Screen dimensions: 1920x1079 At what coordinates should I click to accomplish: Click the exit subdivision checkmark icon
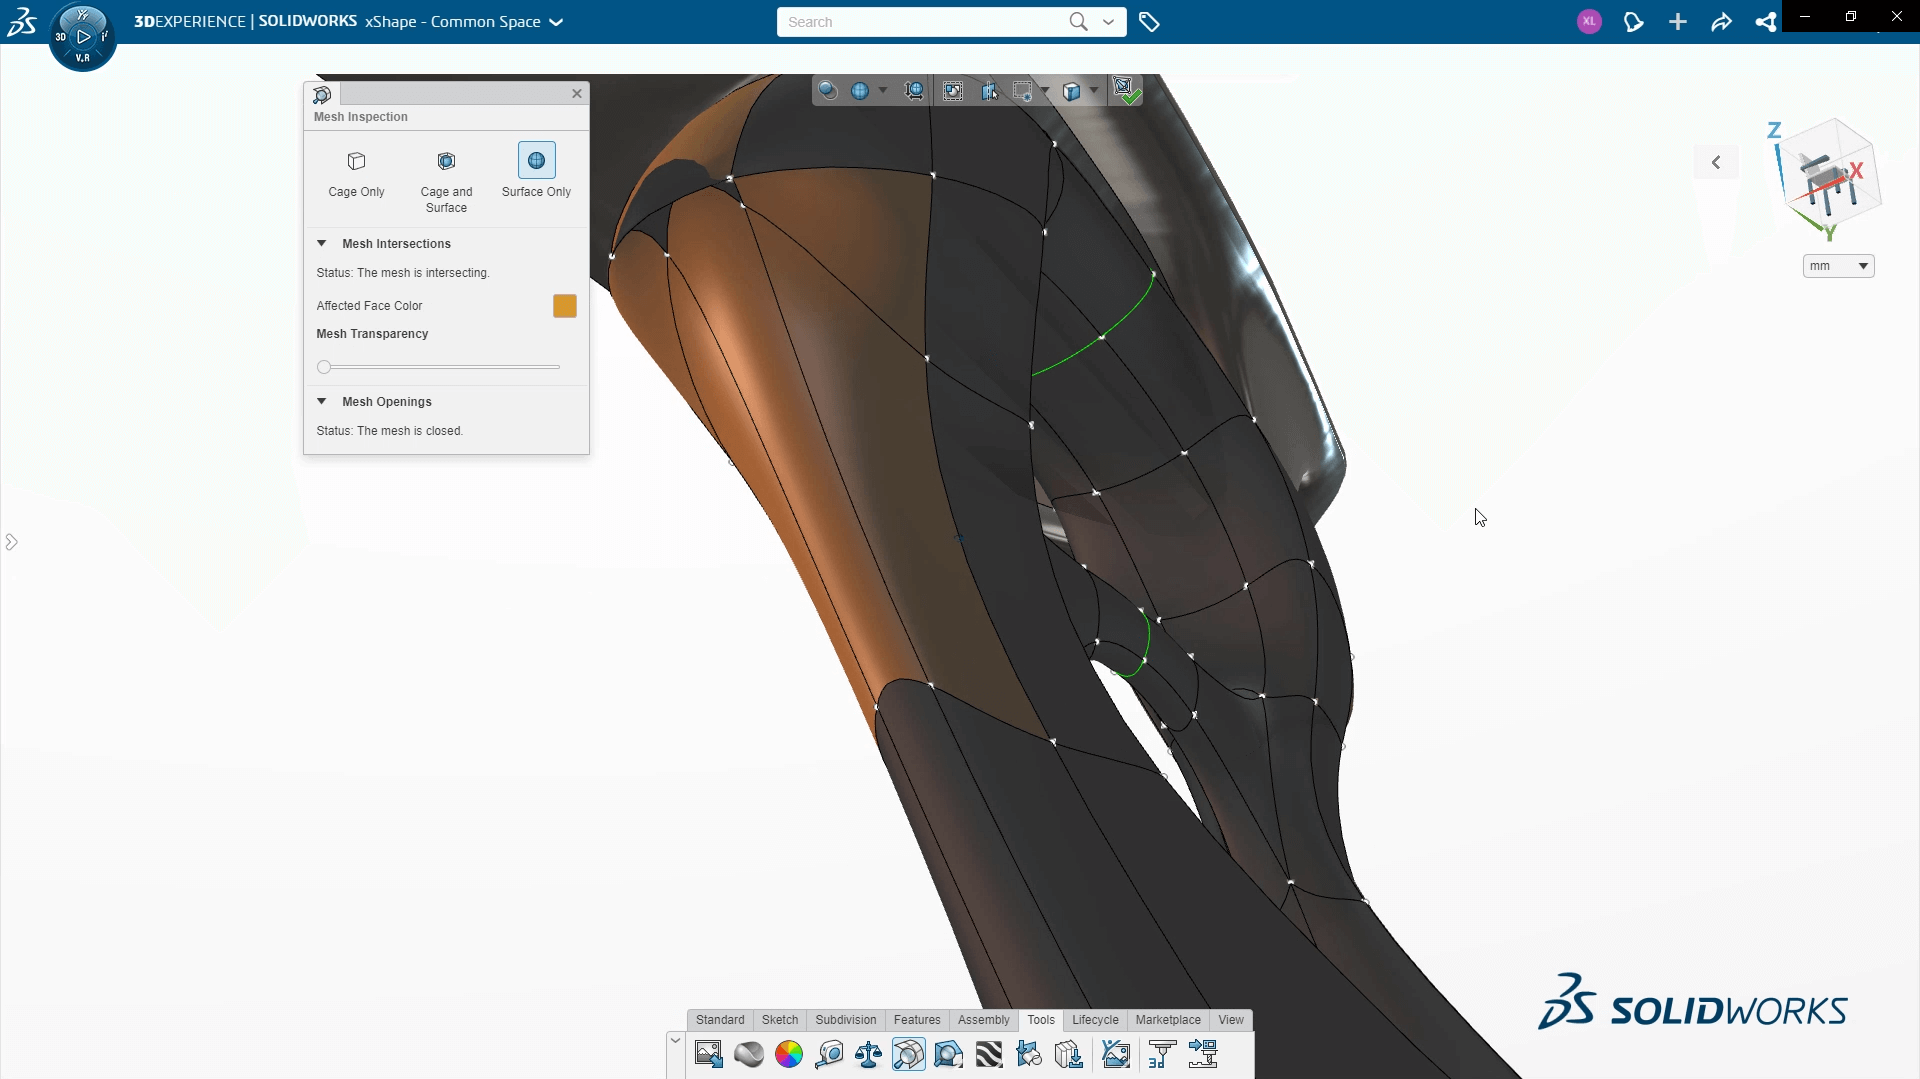pos(1126,91)
